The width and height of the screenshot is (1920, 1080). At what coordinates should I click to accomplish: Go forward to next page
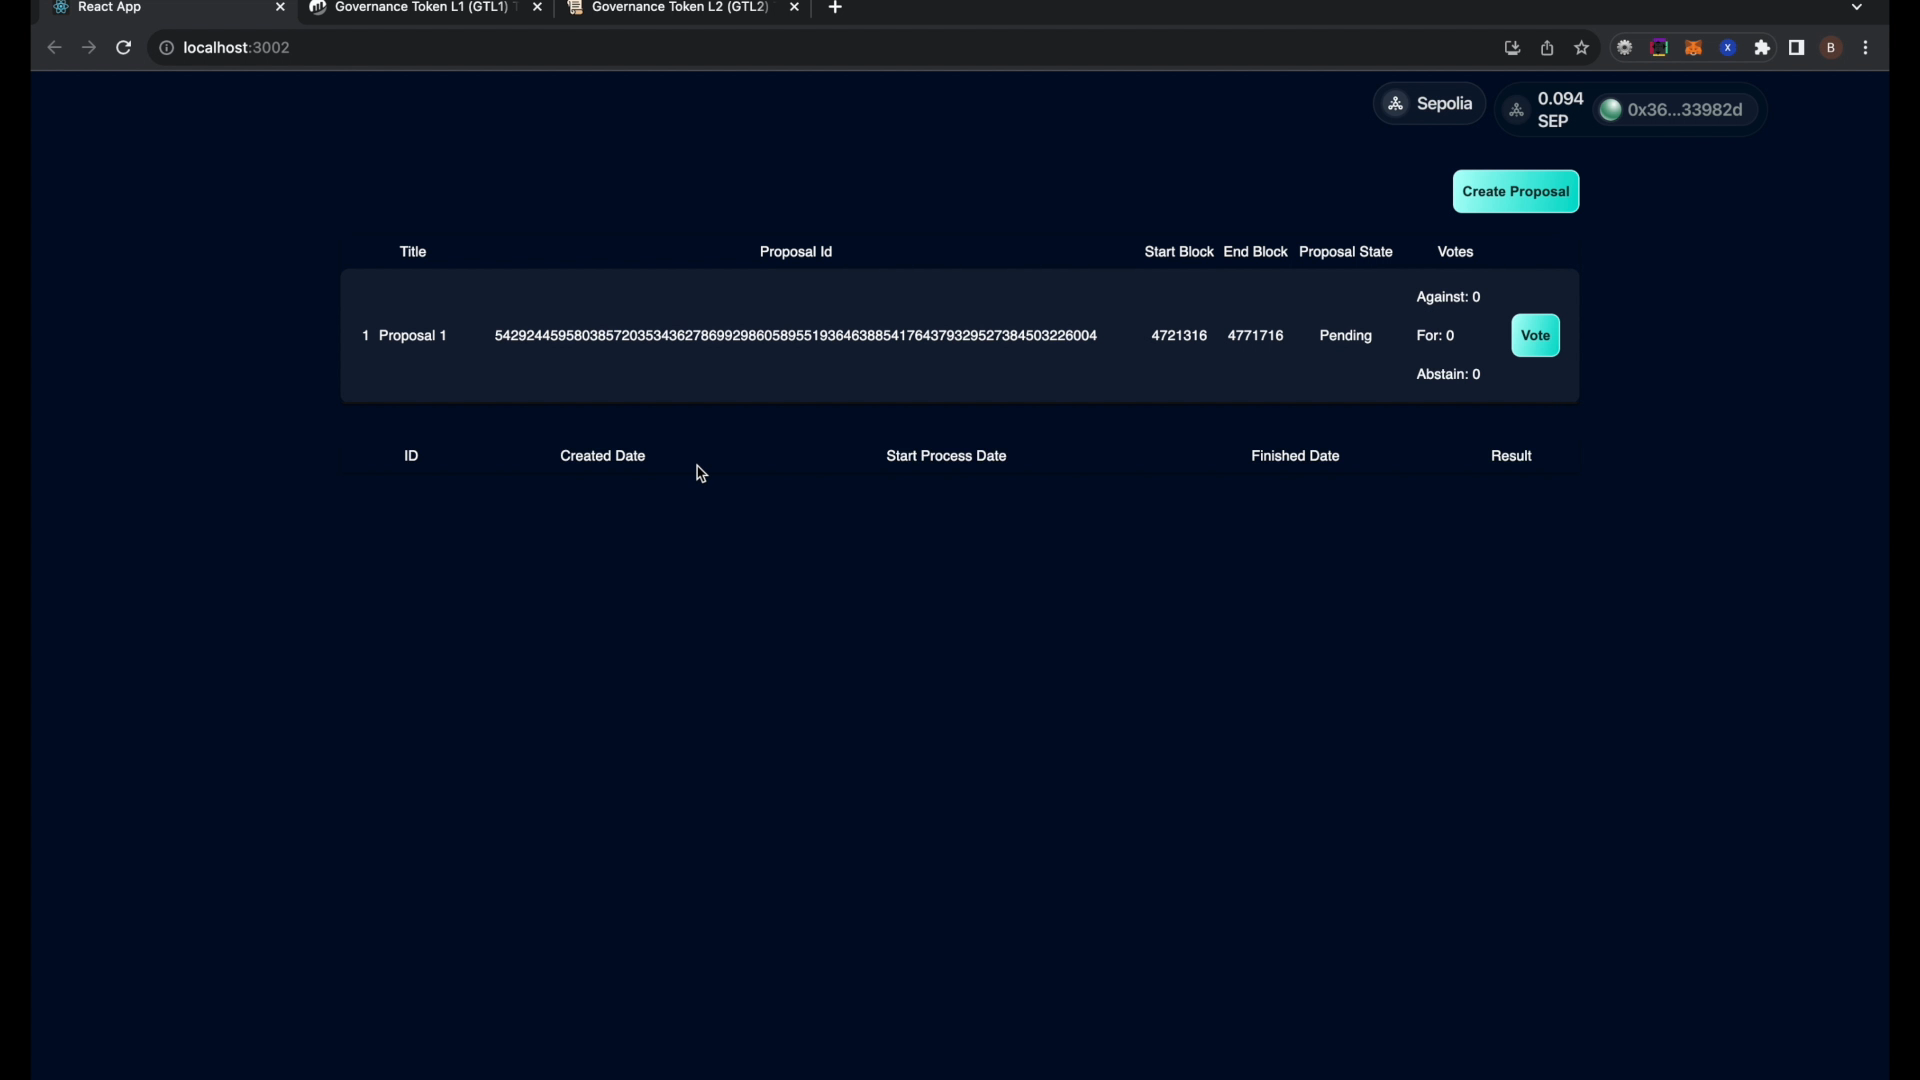89,48
